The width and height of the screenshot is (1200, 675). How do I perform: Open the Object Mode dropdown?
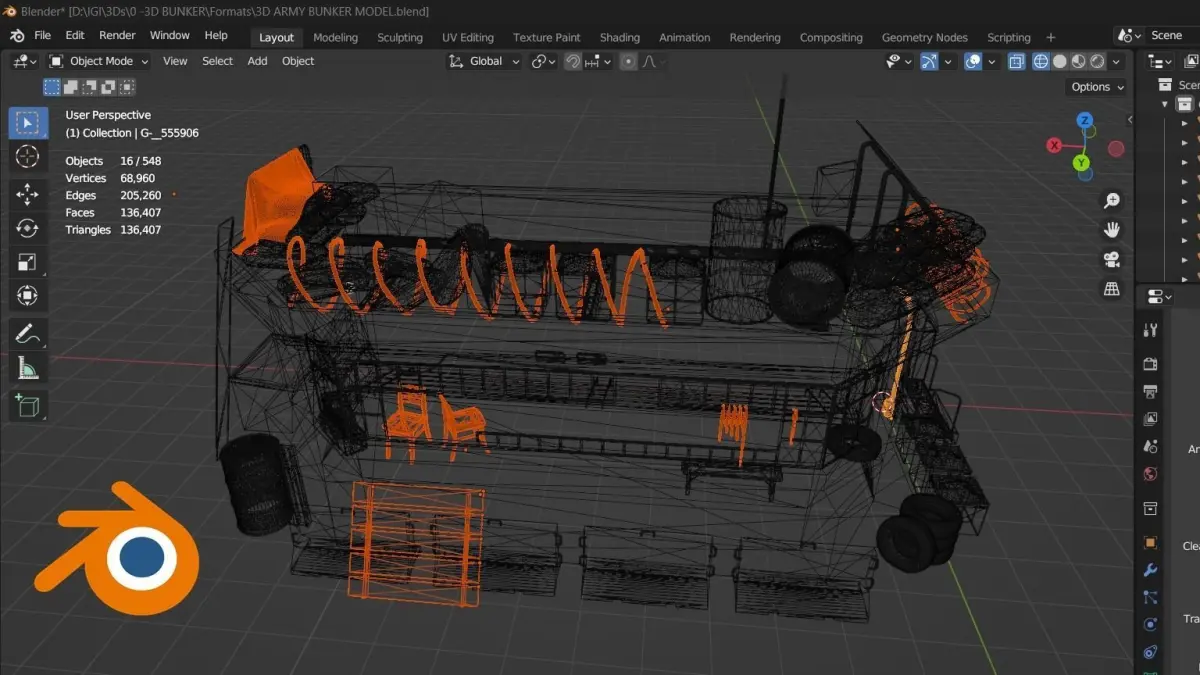click(98, 61)
